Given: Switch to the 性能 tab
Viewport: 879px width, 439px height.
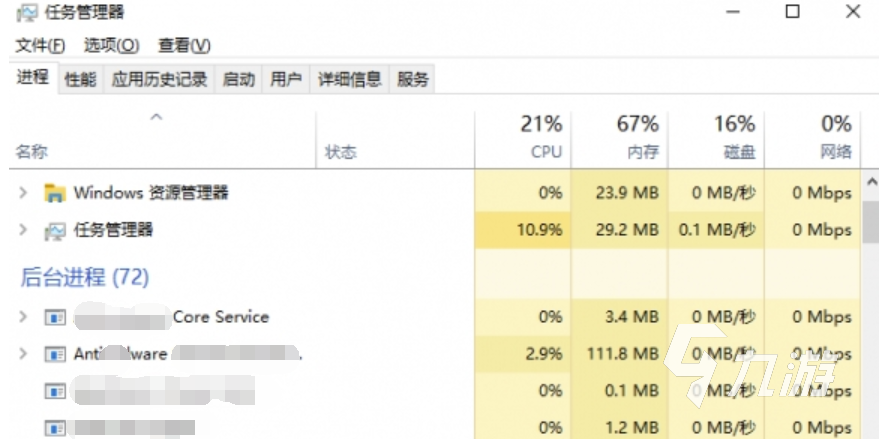Looking at the screenshot, I should 81,80.
